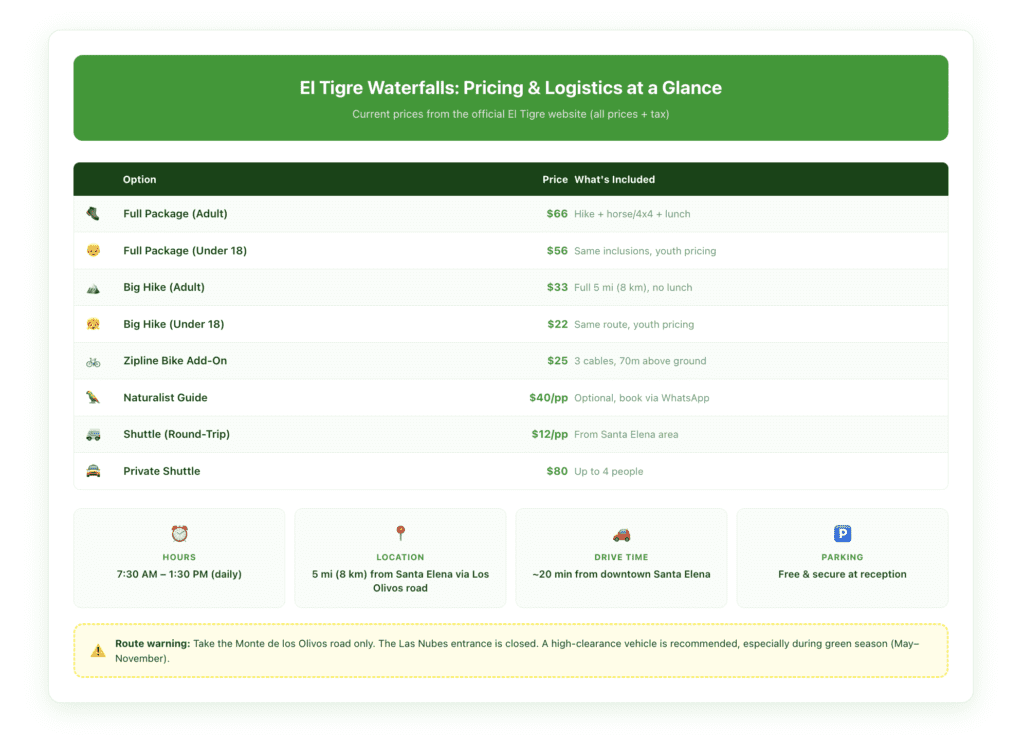Click the green header banner title
Screen dimensions: 1024x740
tap(511, 88)
